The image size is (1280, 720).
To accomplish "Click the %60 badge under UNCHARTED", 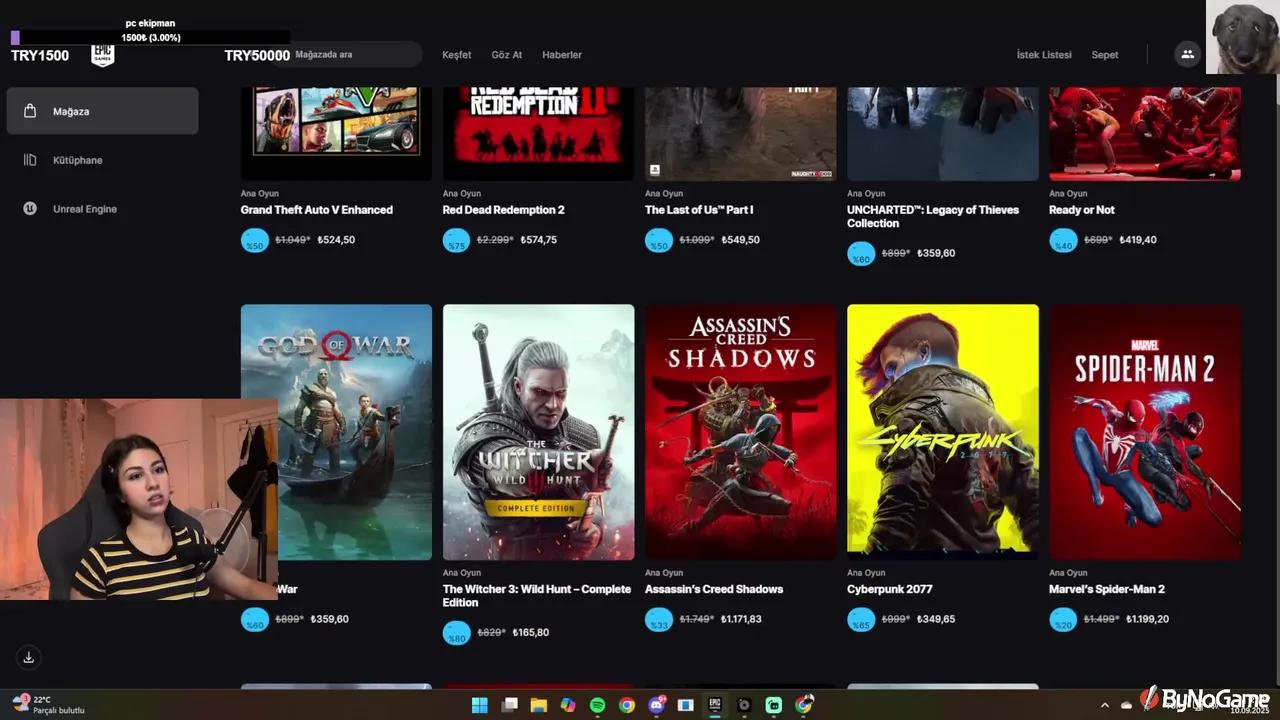I will 861,254.
